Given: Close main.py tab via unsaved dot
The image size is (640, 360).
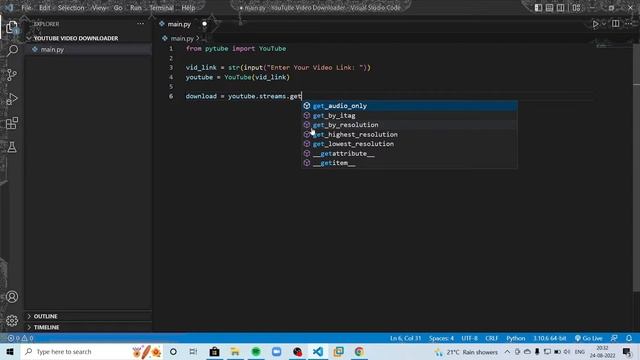Looking at the screenshot, I should (204, 24).
